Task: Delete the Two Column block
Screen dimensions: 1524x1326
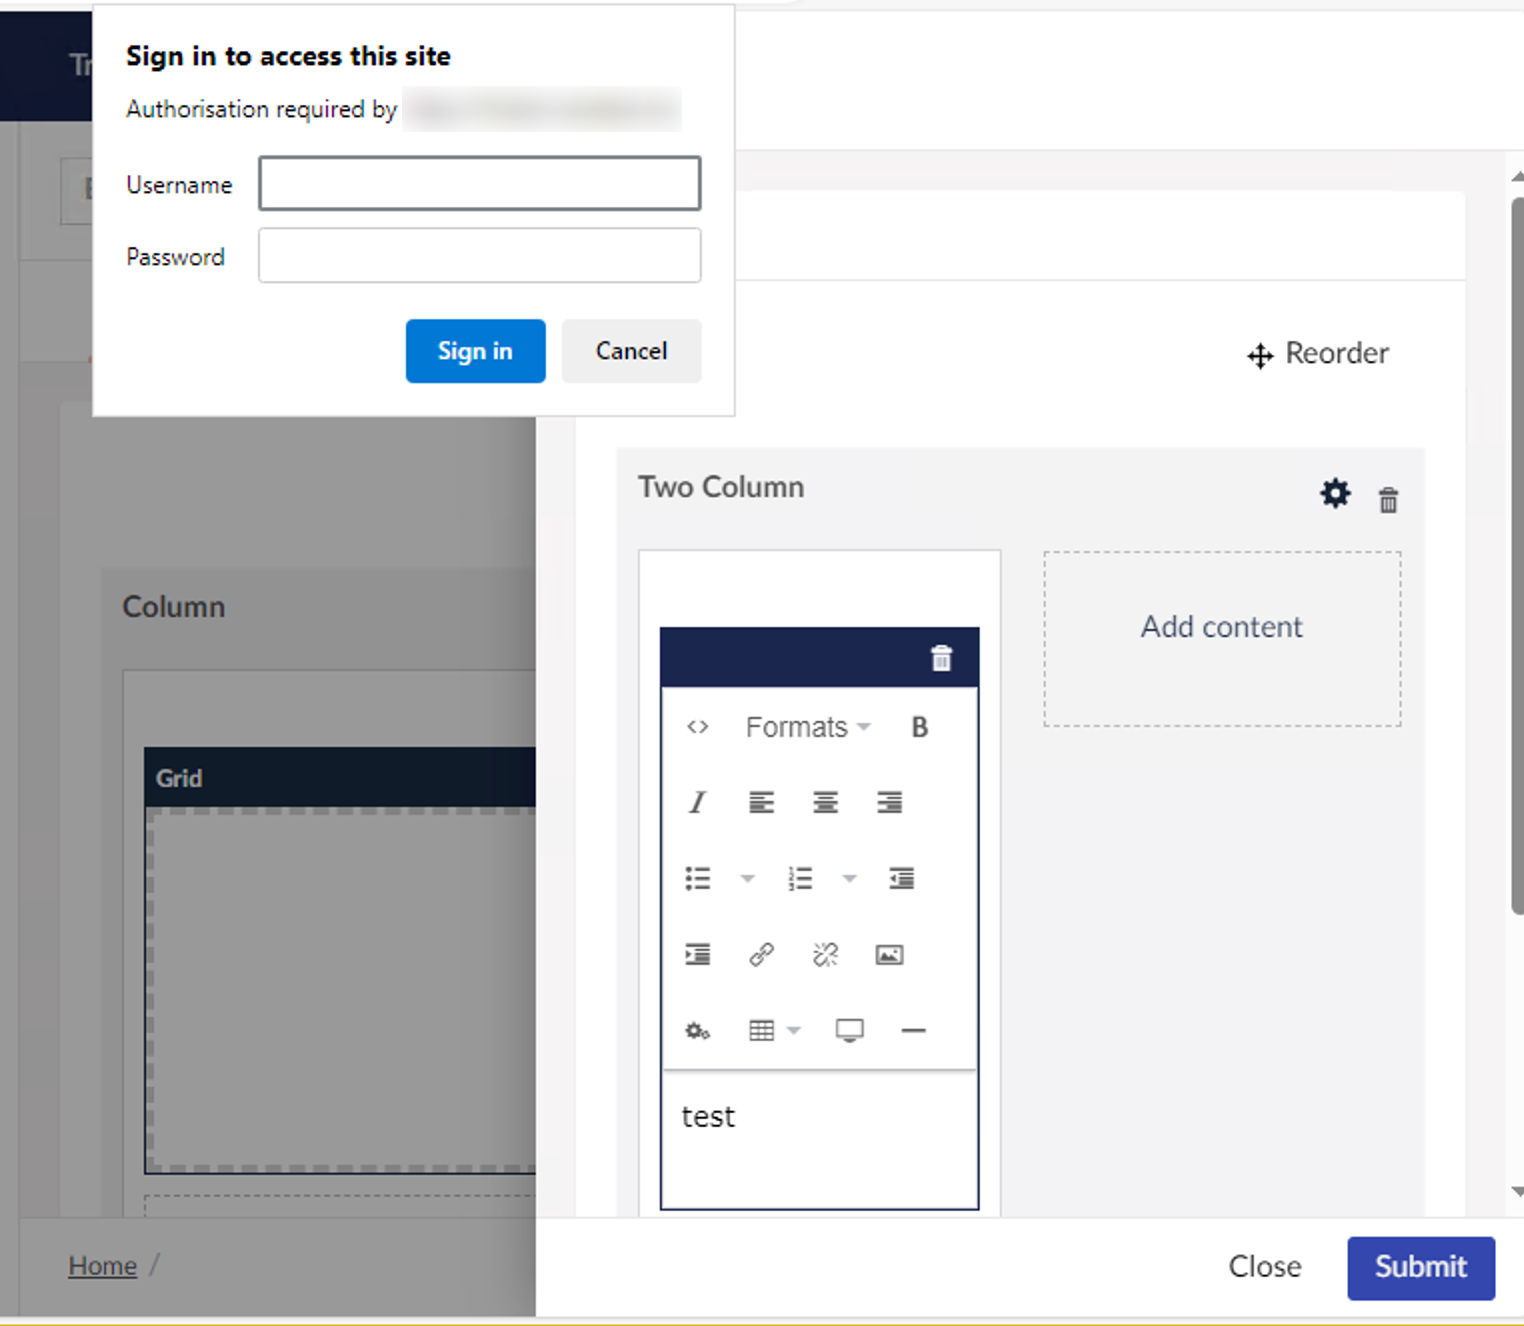Action: click(1388, 500)
